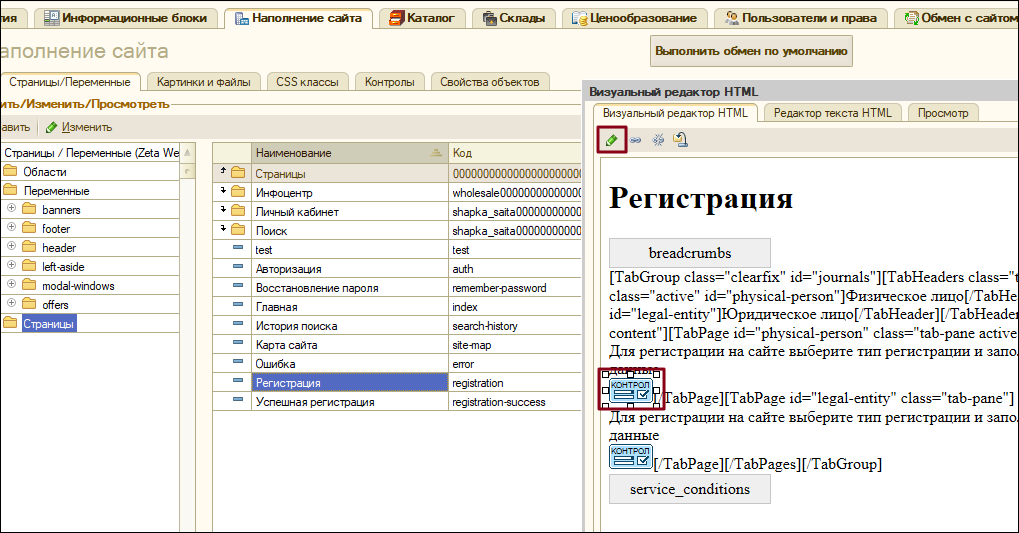This screenshot has width=1019, height=533.
Task: Click the service_conditions placeholder button
Action: click(x=690, y=489)
